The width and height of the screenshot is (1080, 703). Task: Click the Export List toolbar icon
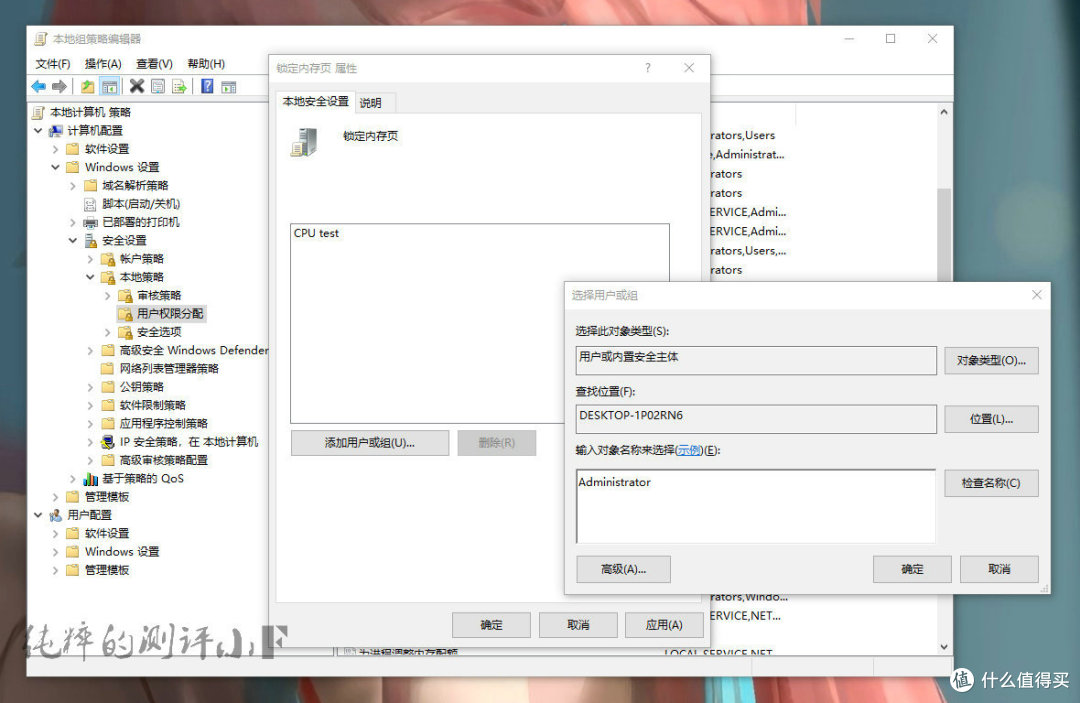tap(179, 87)
